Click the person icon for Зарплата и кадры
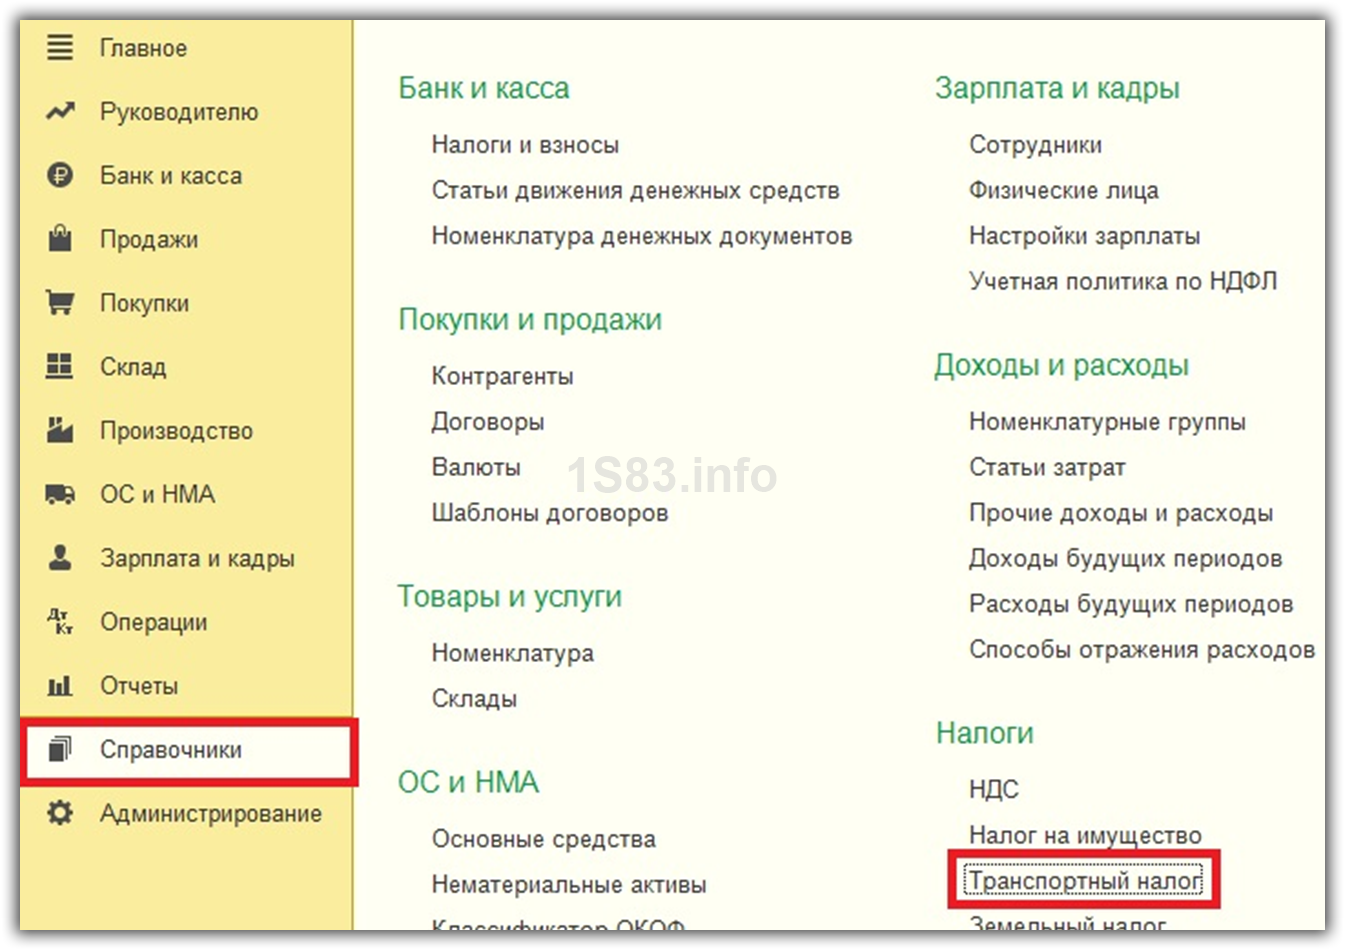 coord(60,557)
